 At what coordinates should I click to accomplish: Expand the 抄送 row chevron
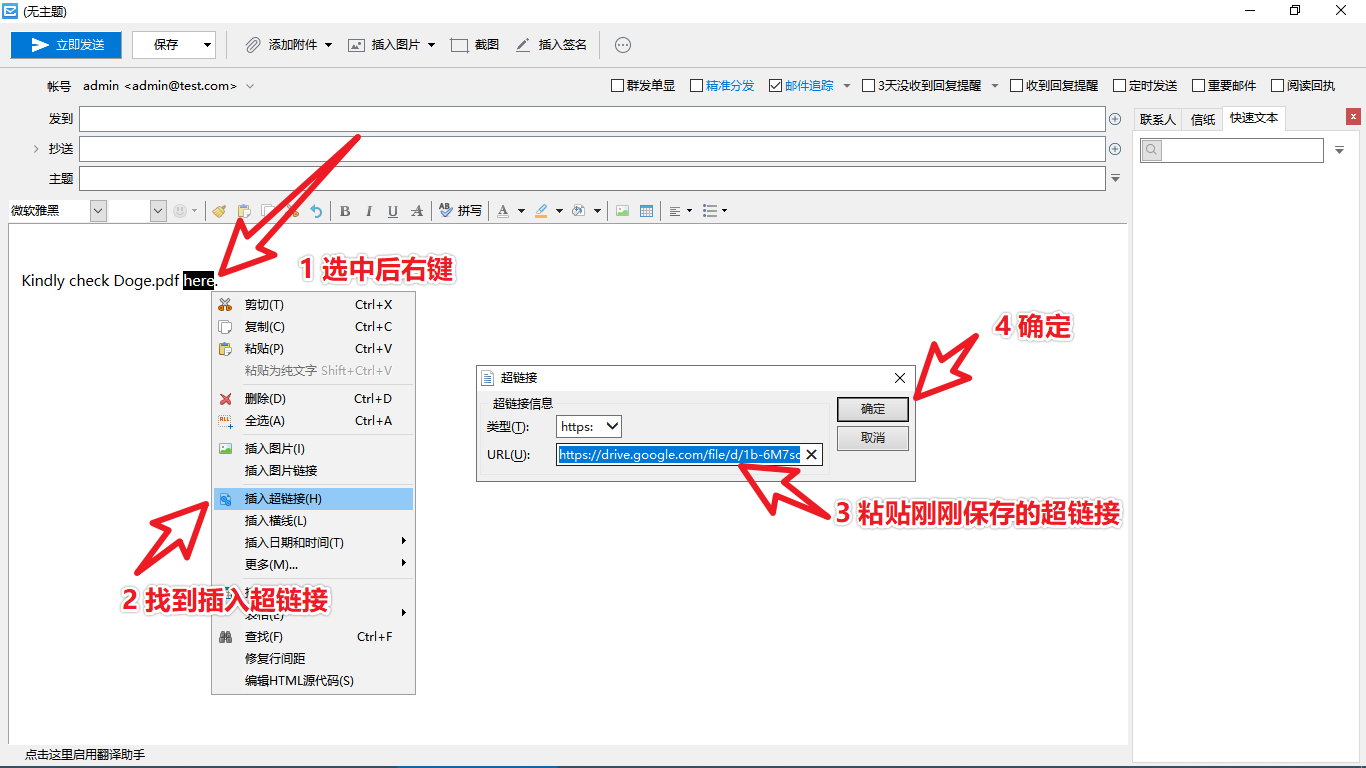[36, 149]
